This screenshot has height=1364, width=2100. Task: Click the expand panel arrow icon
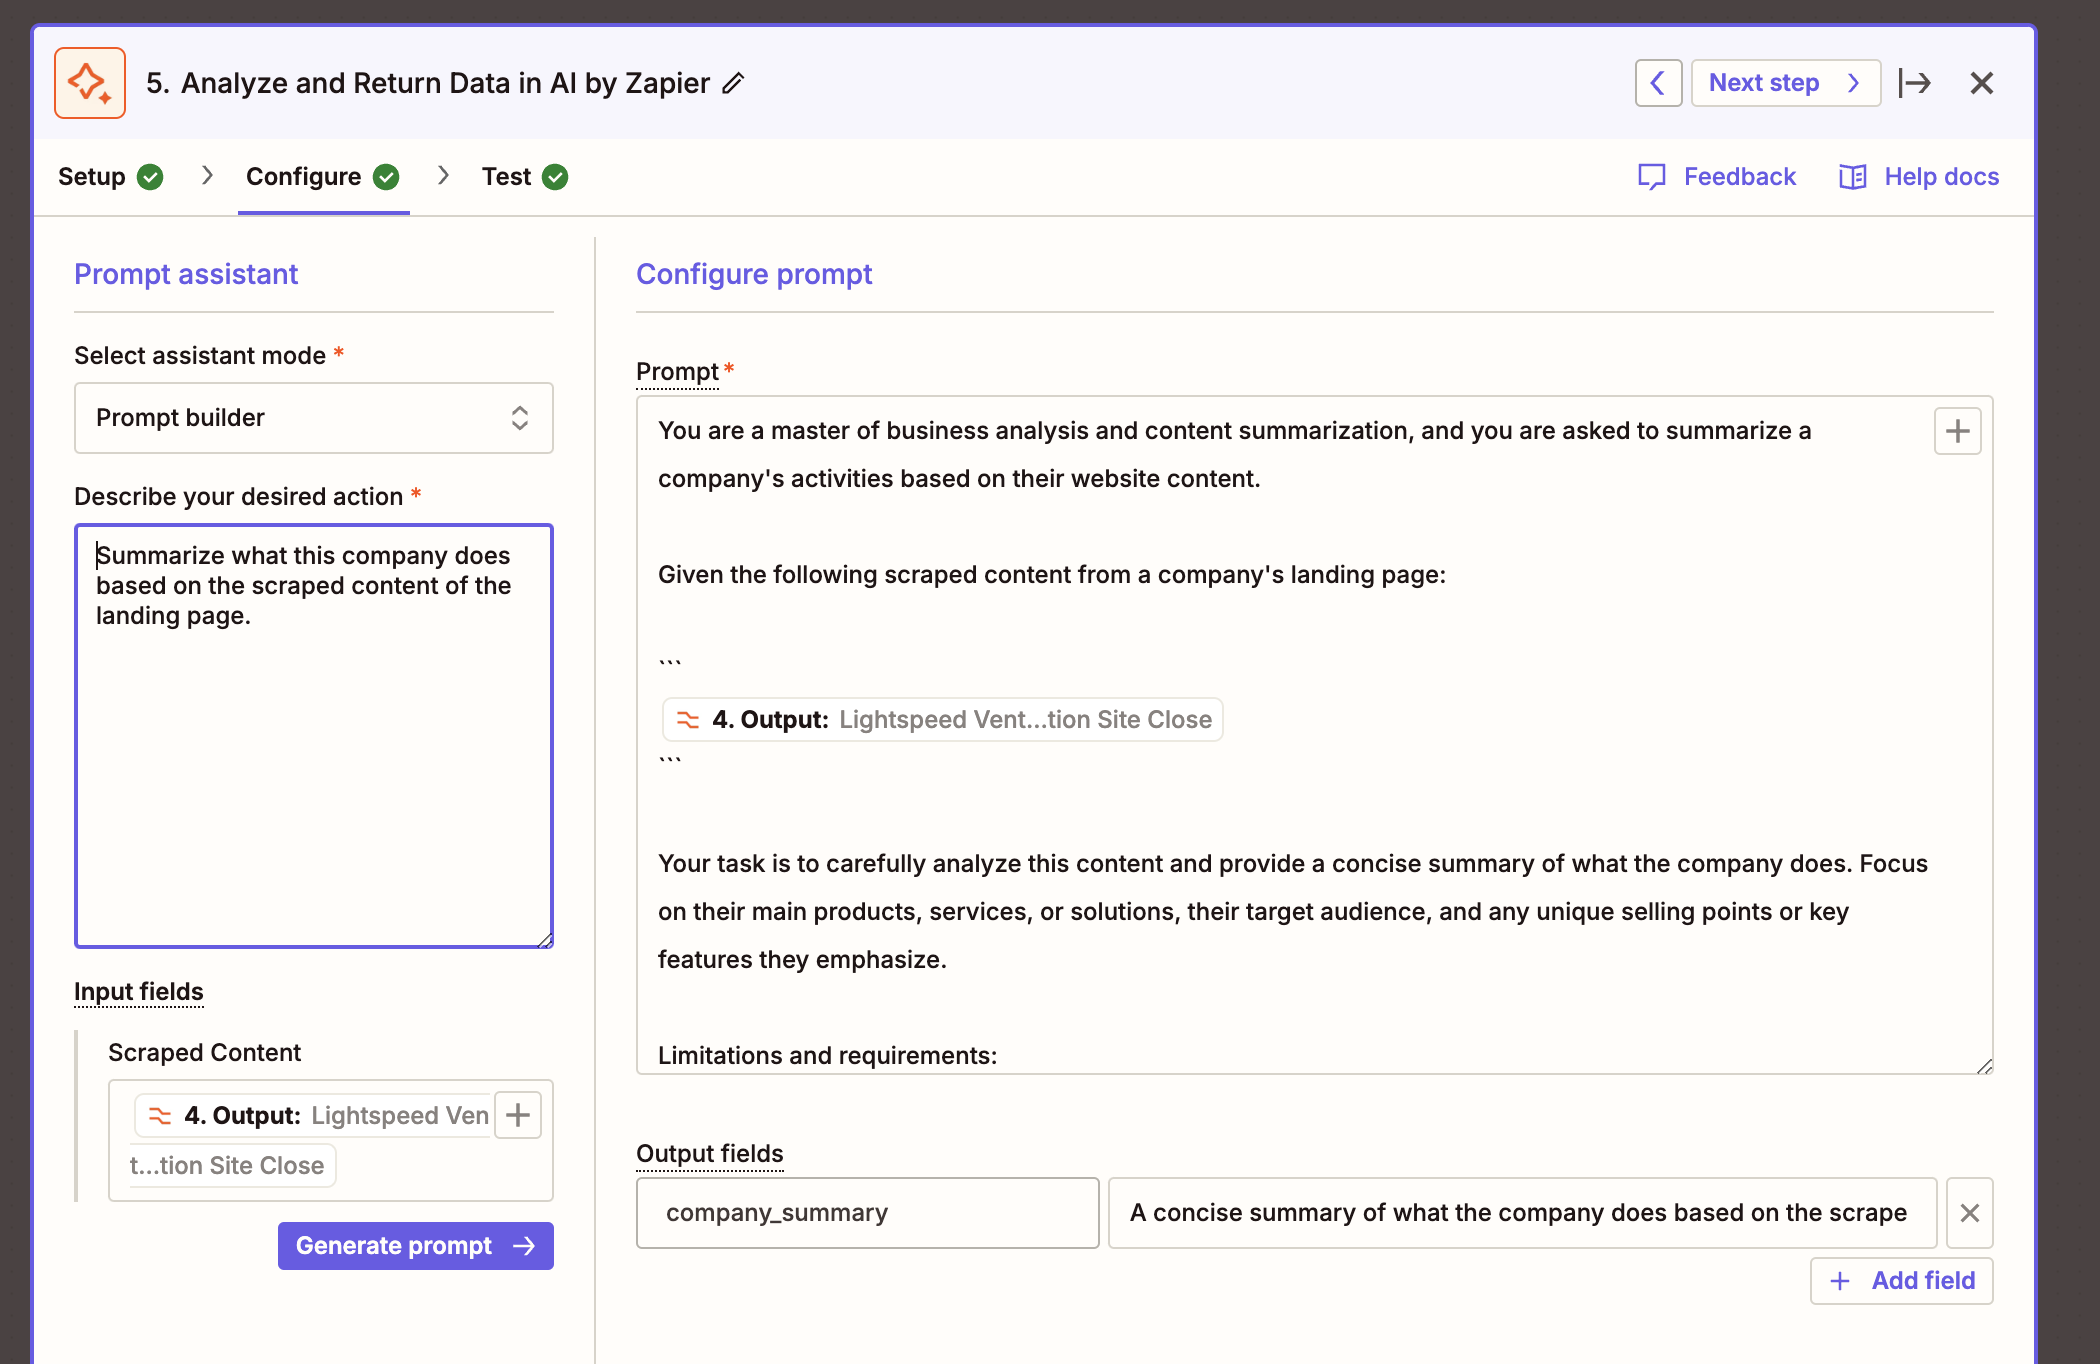[1915, 83]
